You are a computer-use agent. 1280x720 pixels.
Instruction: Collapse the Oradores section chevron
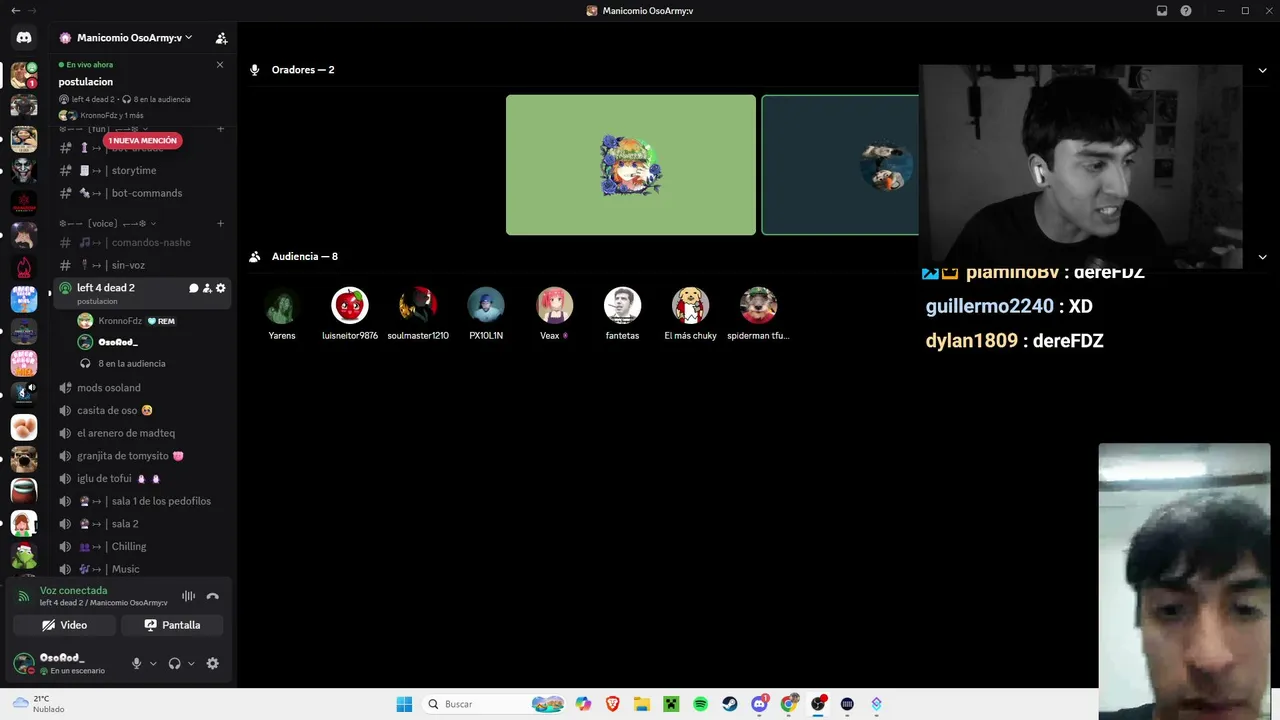tap(1262, 70)
